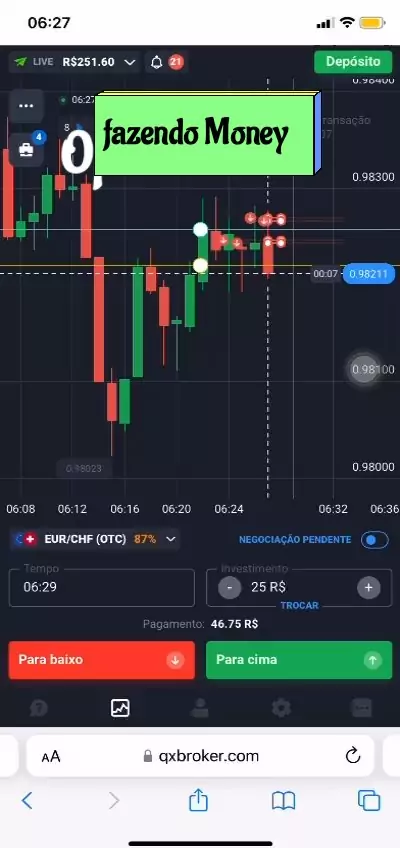
Task: Select the Tempo expiry time field
Action: [102, 587]
